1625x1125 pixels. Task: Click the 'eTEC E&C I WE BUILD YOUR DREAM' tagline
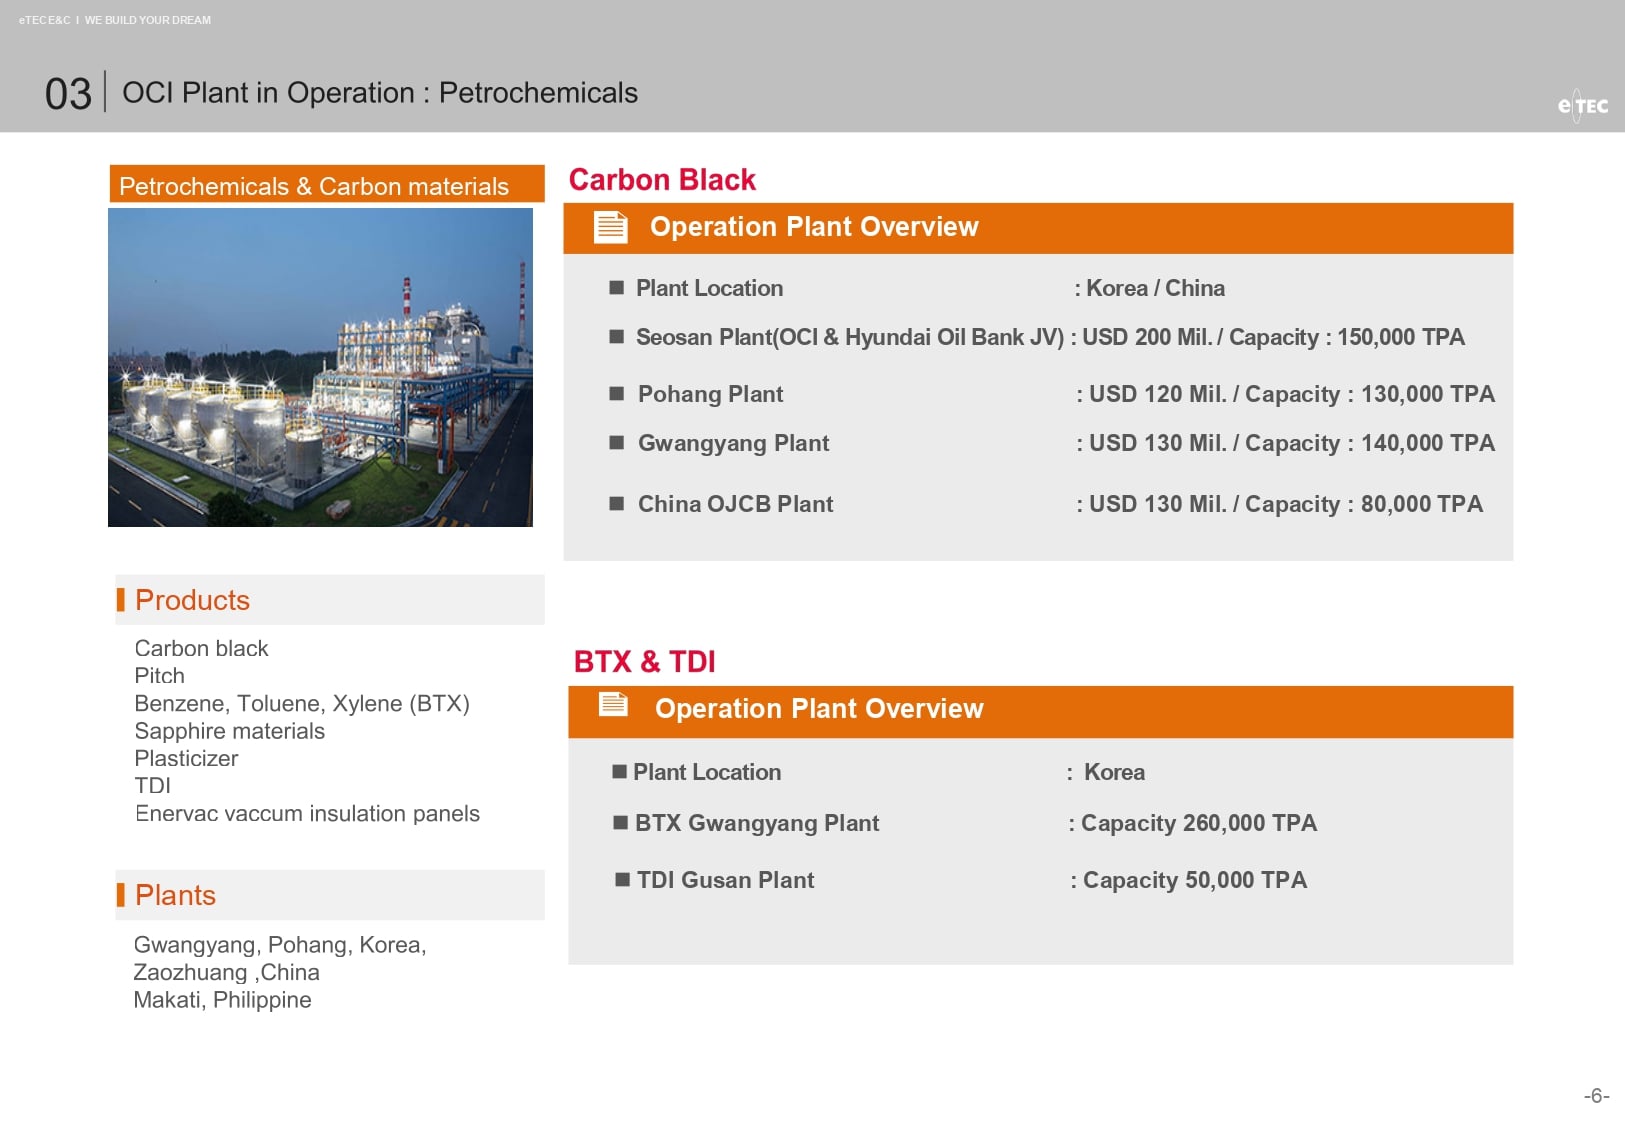pos(115,20)
